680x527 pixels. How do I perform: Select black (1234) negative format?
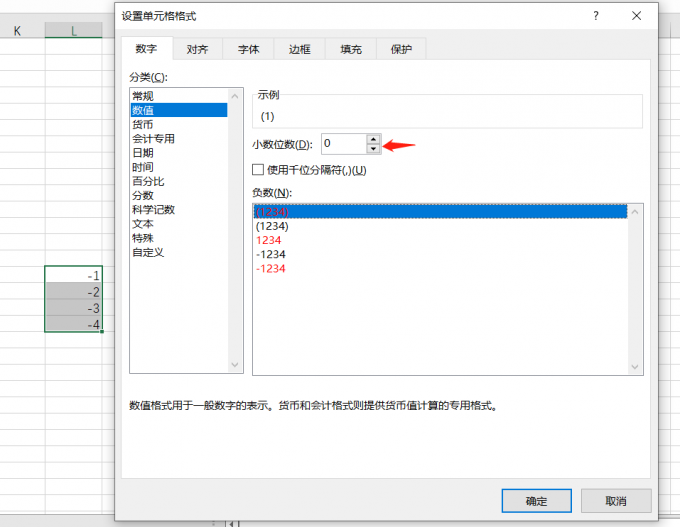[x=440, y=226]
